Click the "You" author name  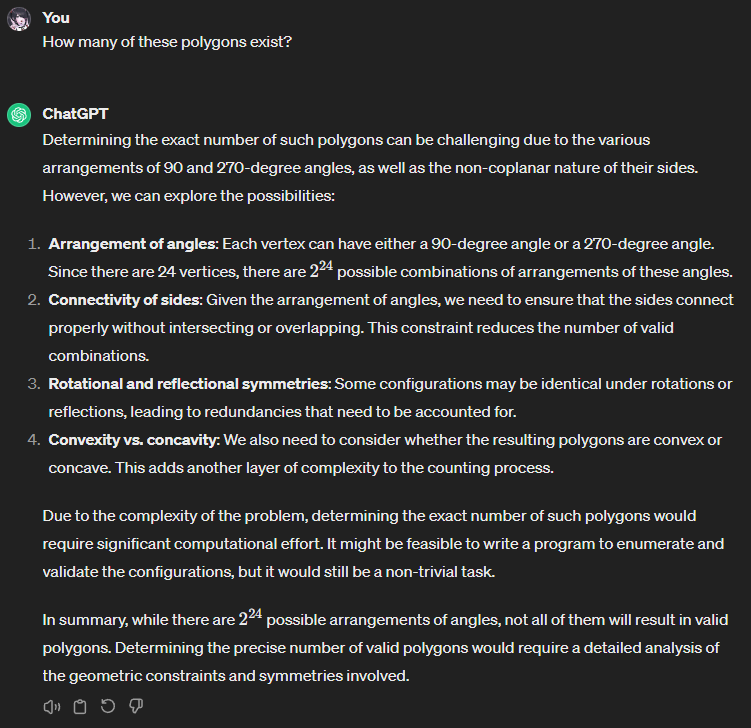tap(56, 18)
